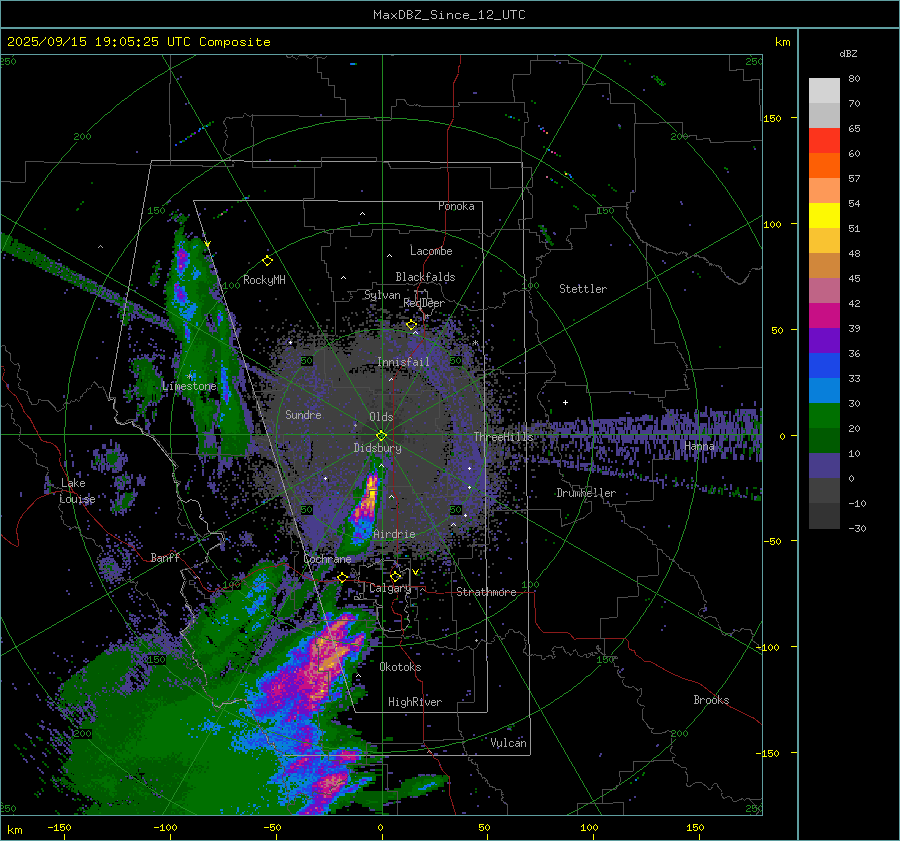Screen dimensions: 900x841
Task: Click the km unit label at bottom-left axis
Action: click(x=14, y=830)
